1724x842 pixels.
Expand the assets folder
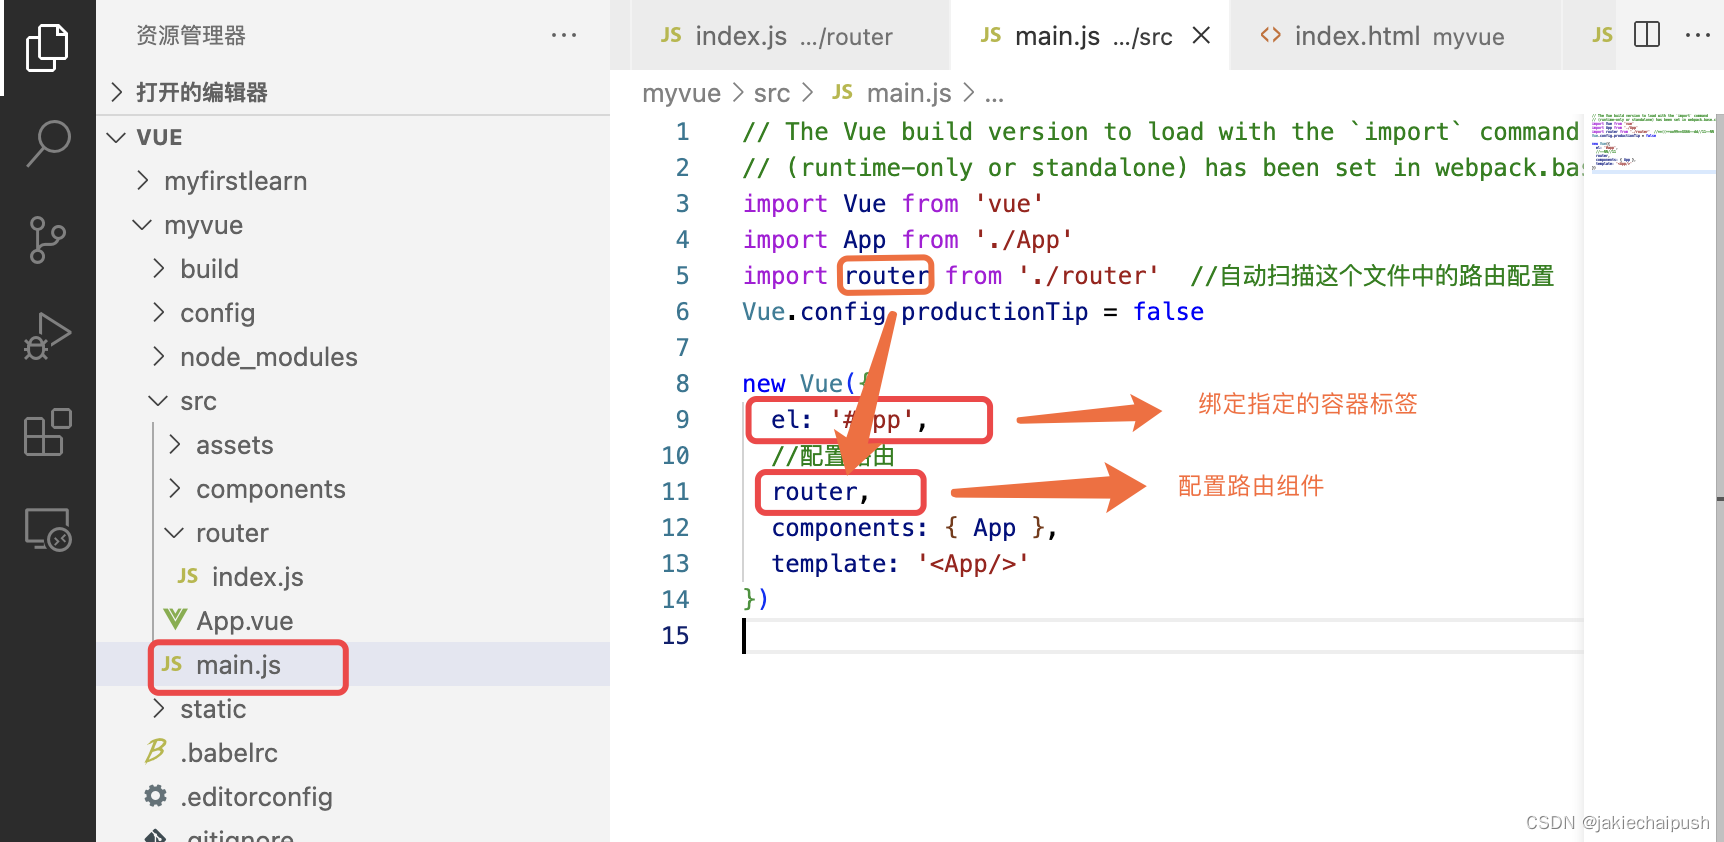tap(353, 445)
